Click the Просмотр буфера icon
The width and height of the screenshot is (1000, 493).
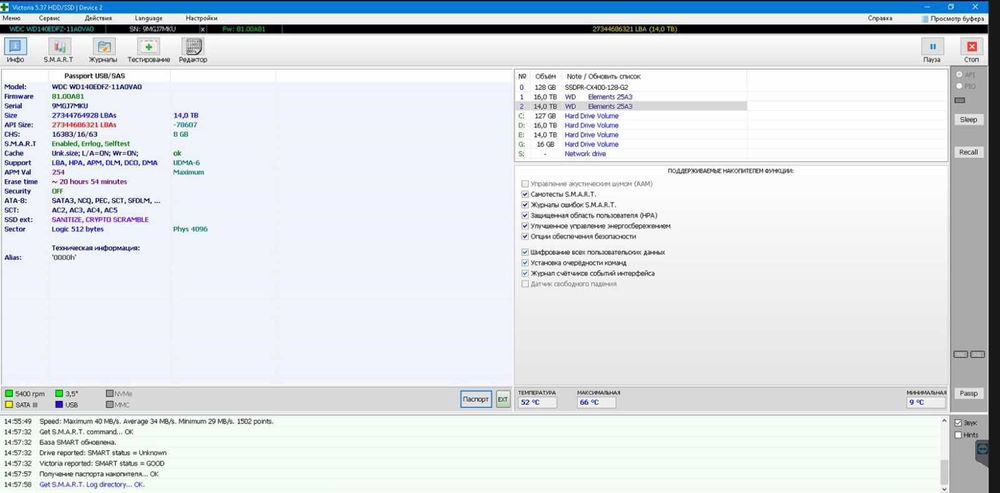point(925,18)
